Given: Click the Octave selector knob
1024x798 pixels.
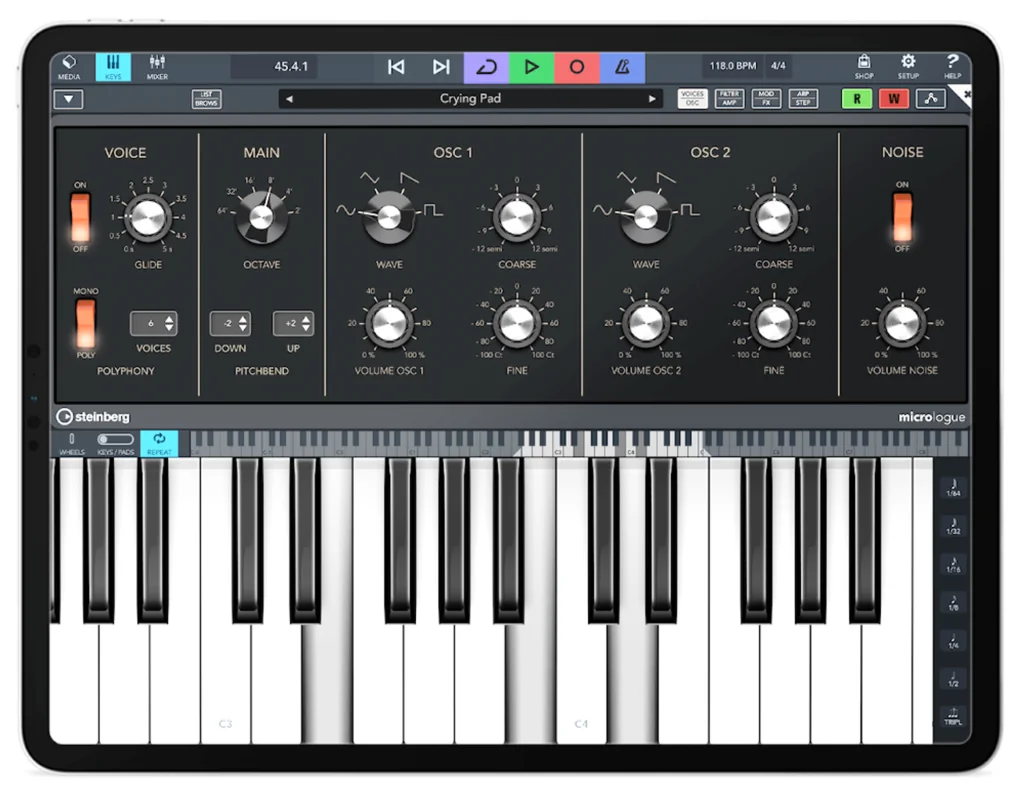Looking at the screenshot, I should tap(262, 217).
